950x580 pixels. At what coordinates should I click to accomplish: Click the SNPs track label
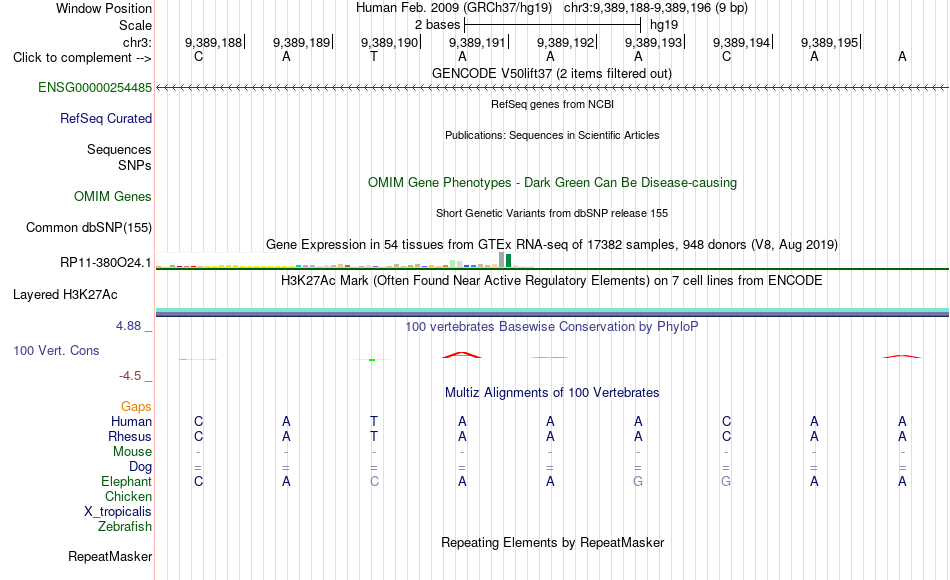[135, 165]
